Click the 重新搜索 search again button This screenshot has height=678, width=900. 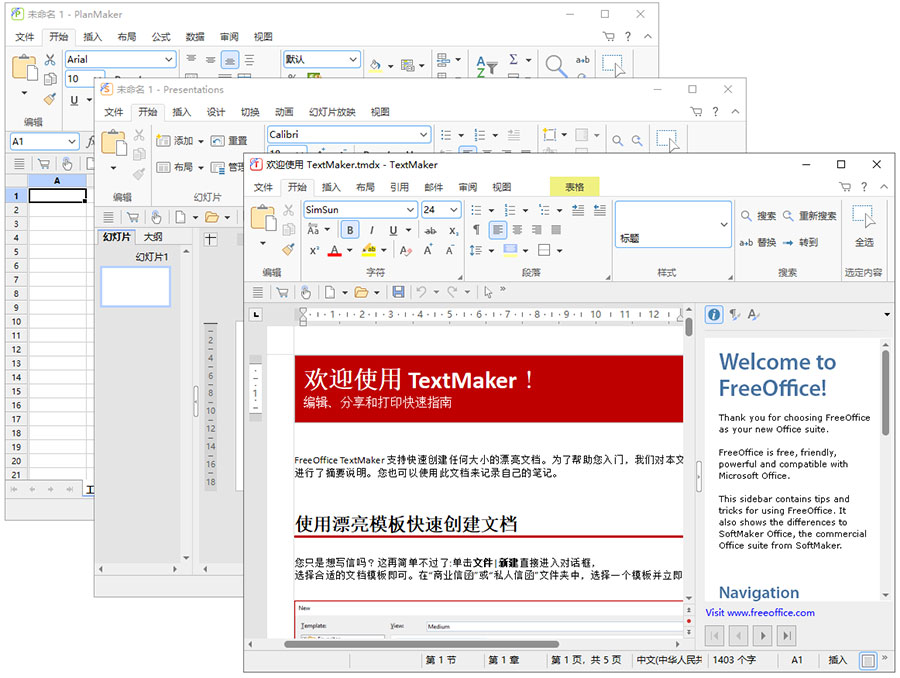(x=810, y=216)
